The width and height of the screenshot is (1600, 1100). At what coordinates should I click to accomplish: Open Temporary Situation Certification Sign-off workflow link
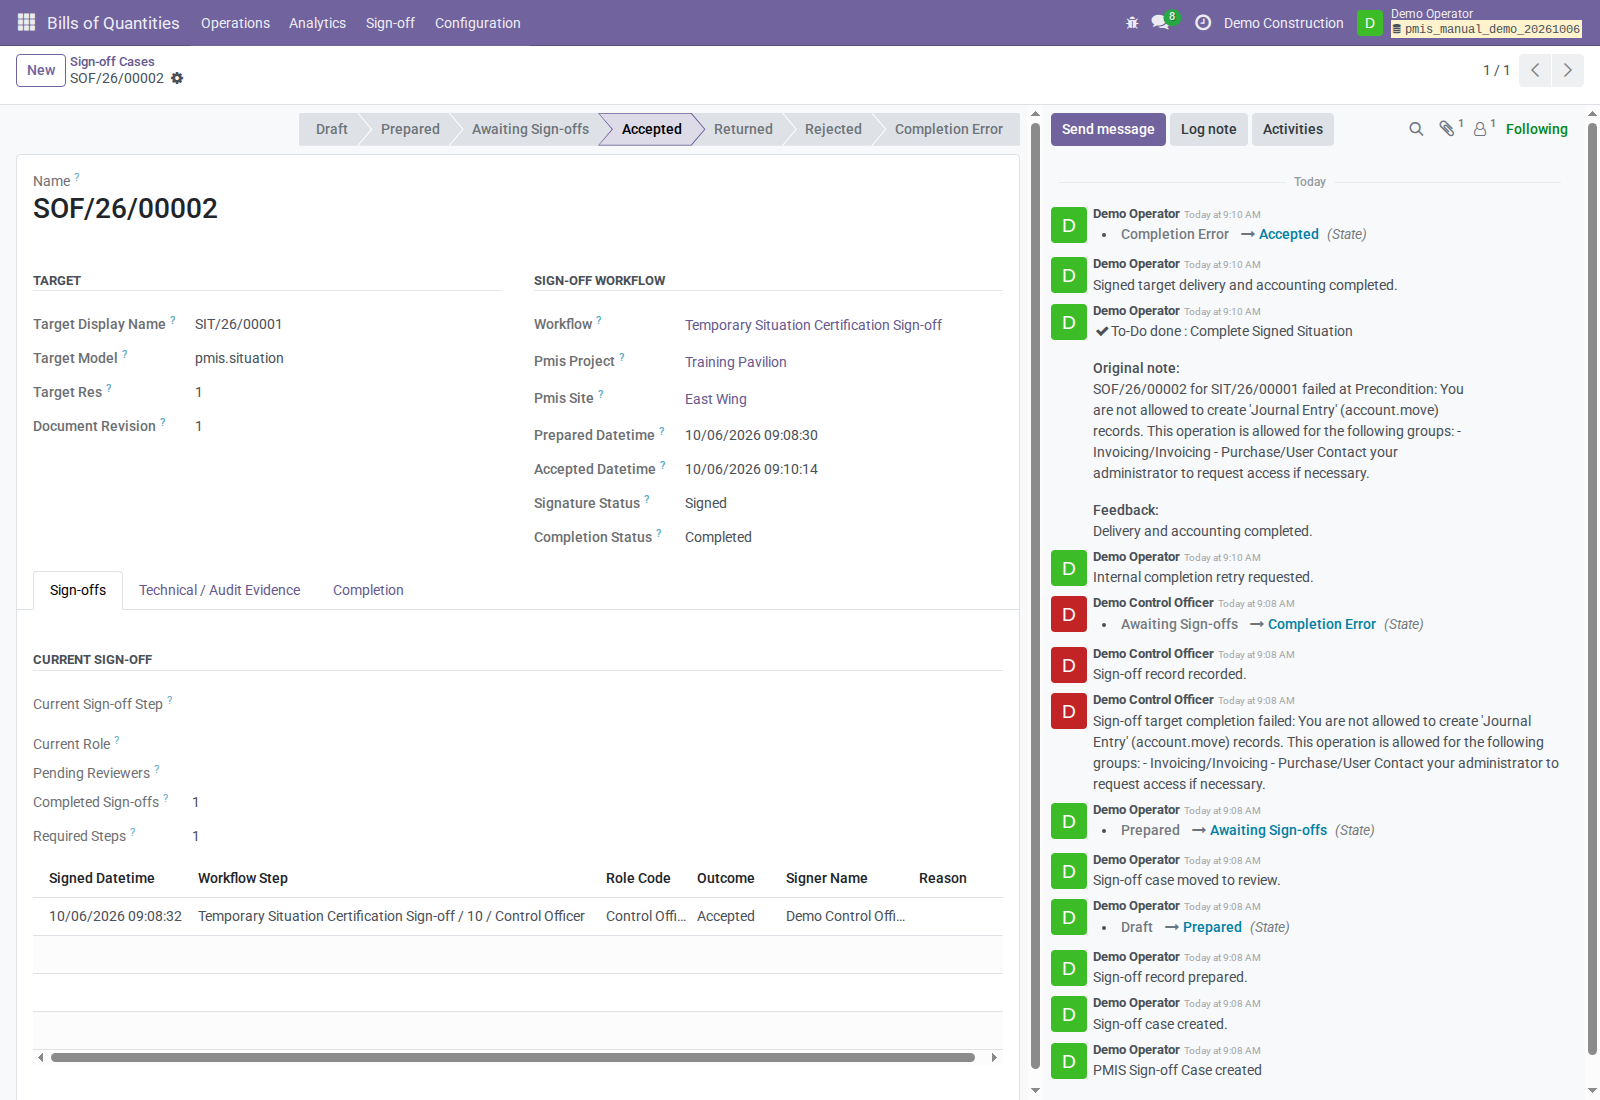[813, 325]
